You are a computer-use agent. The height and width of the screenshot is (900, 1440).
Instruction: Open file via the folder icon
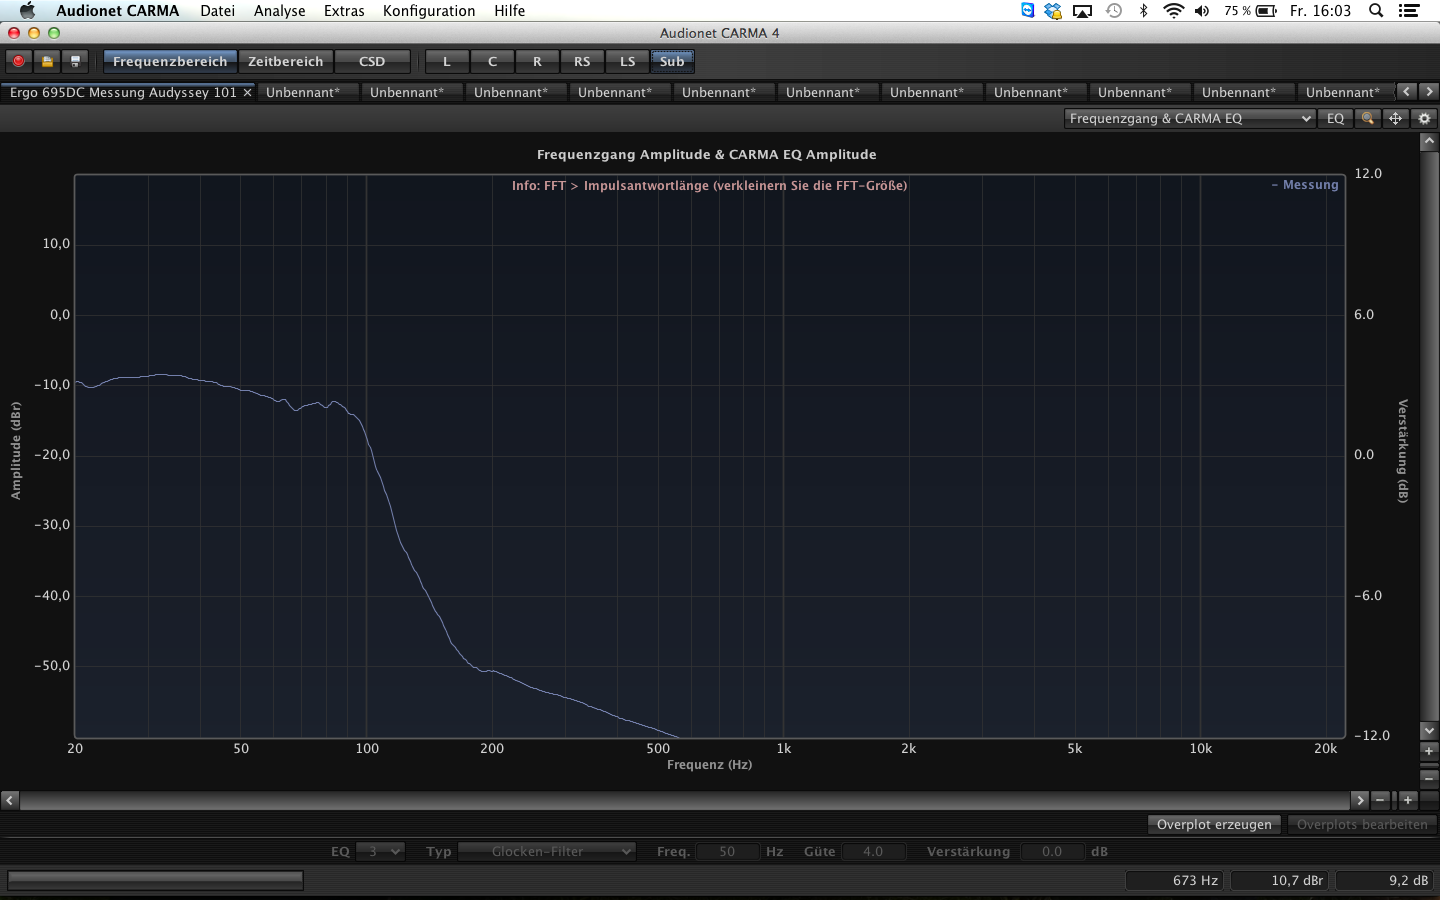[x=47, y=62]
